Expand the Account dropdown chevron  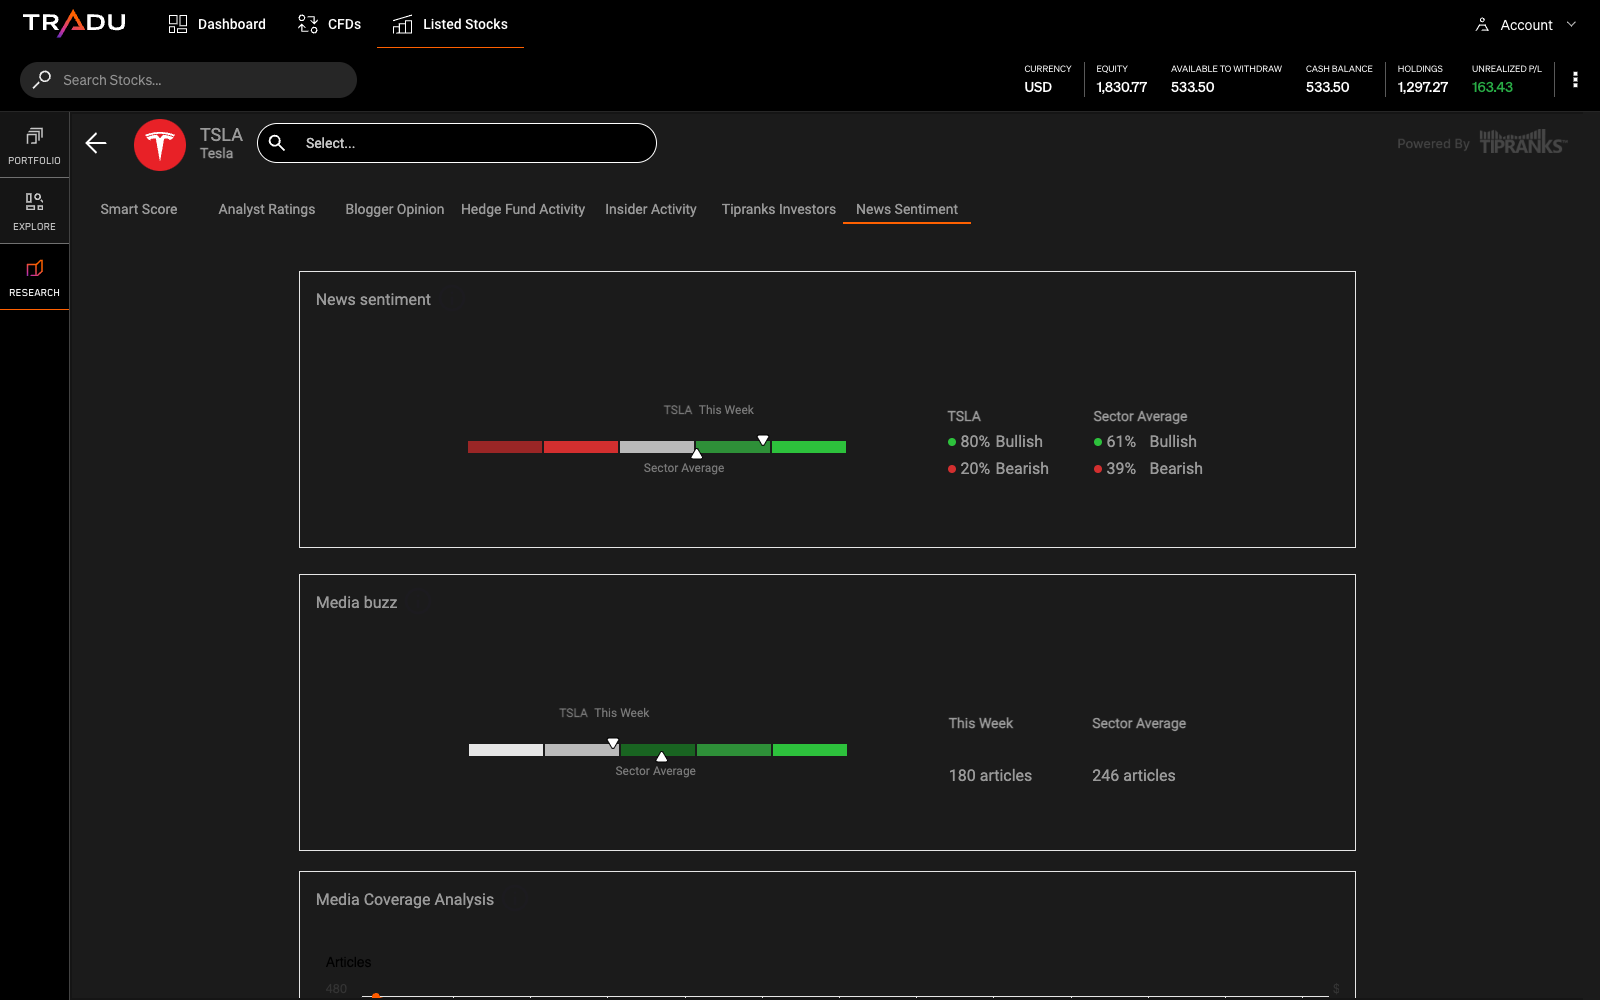(1571, 24)
